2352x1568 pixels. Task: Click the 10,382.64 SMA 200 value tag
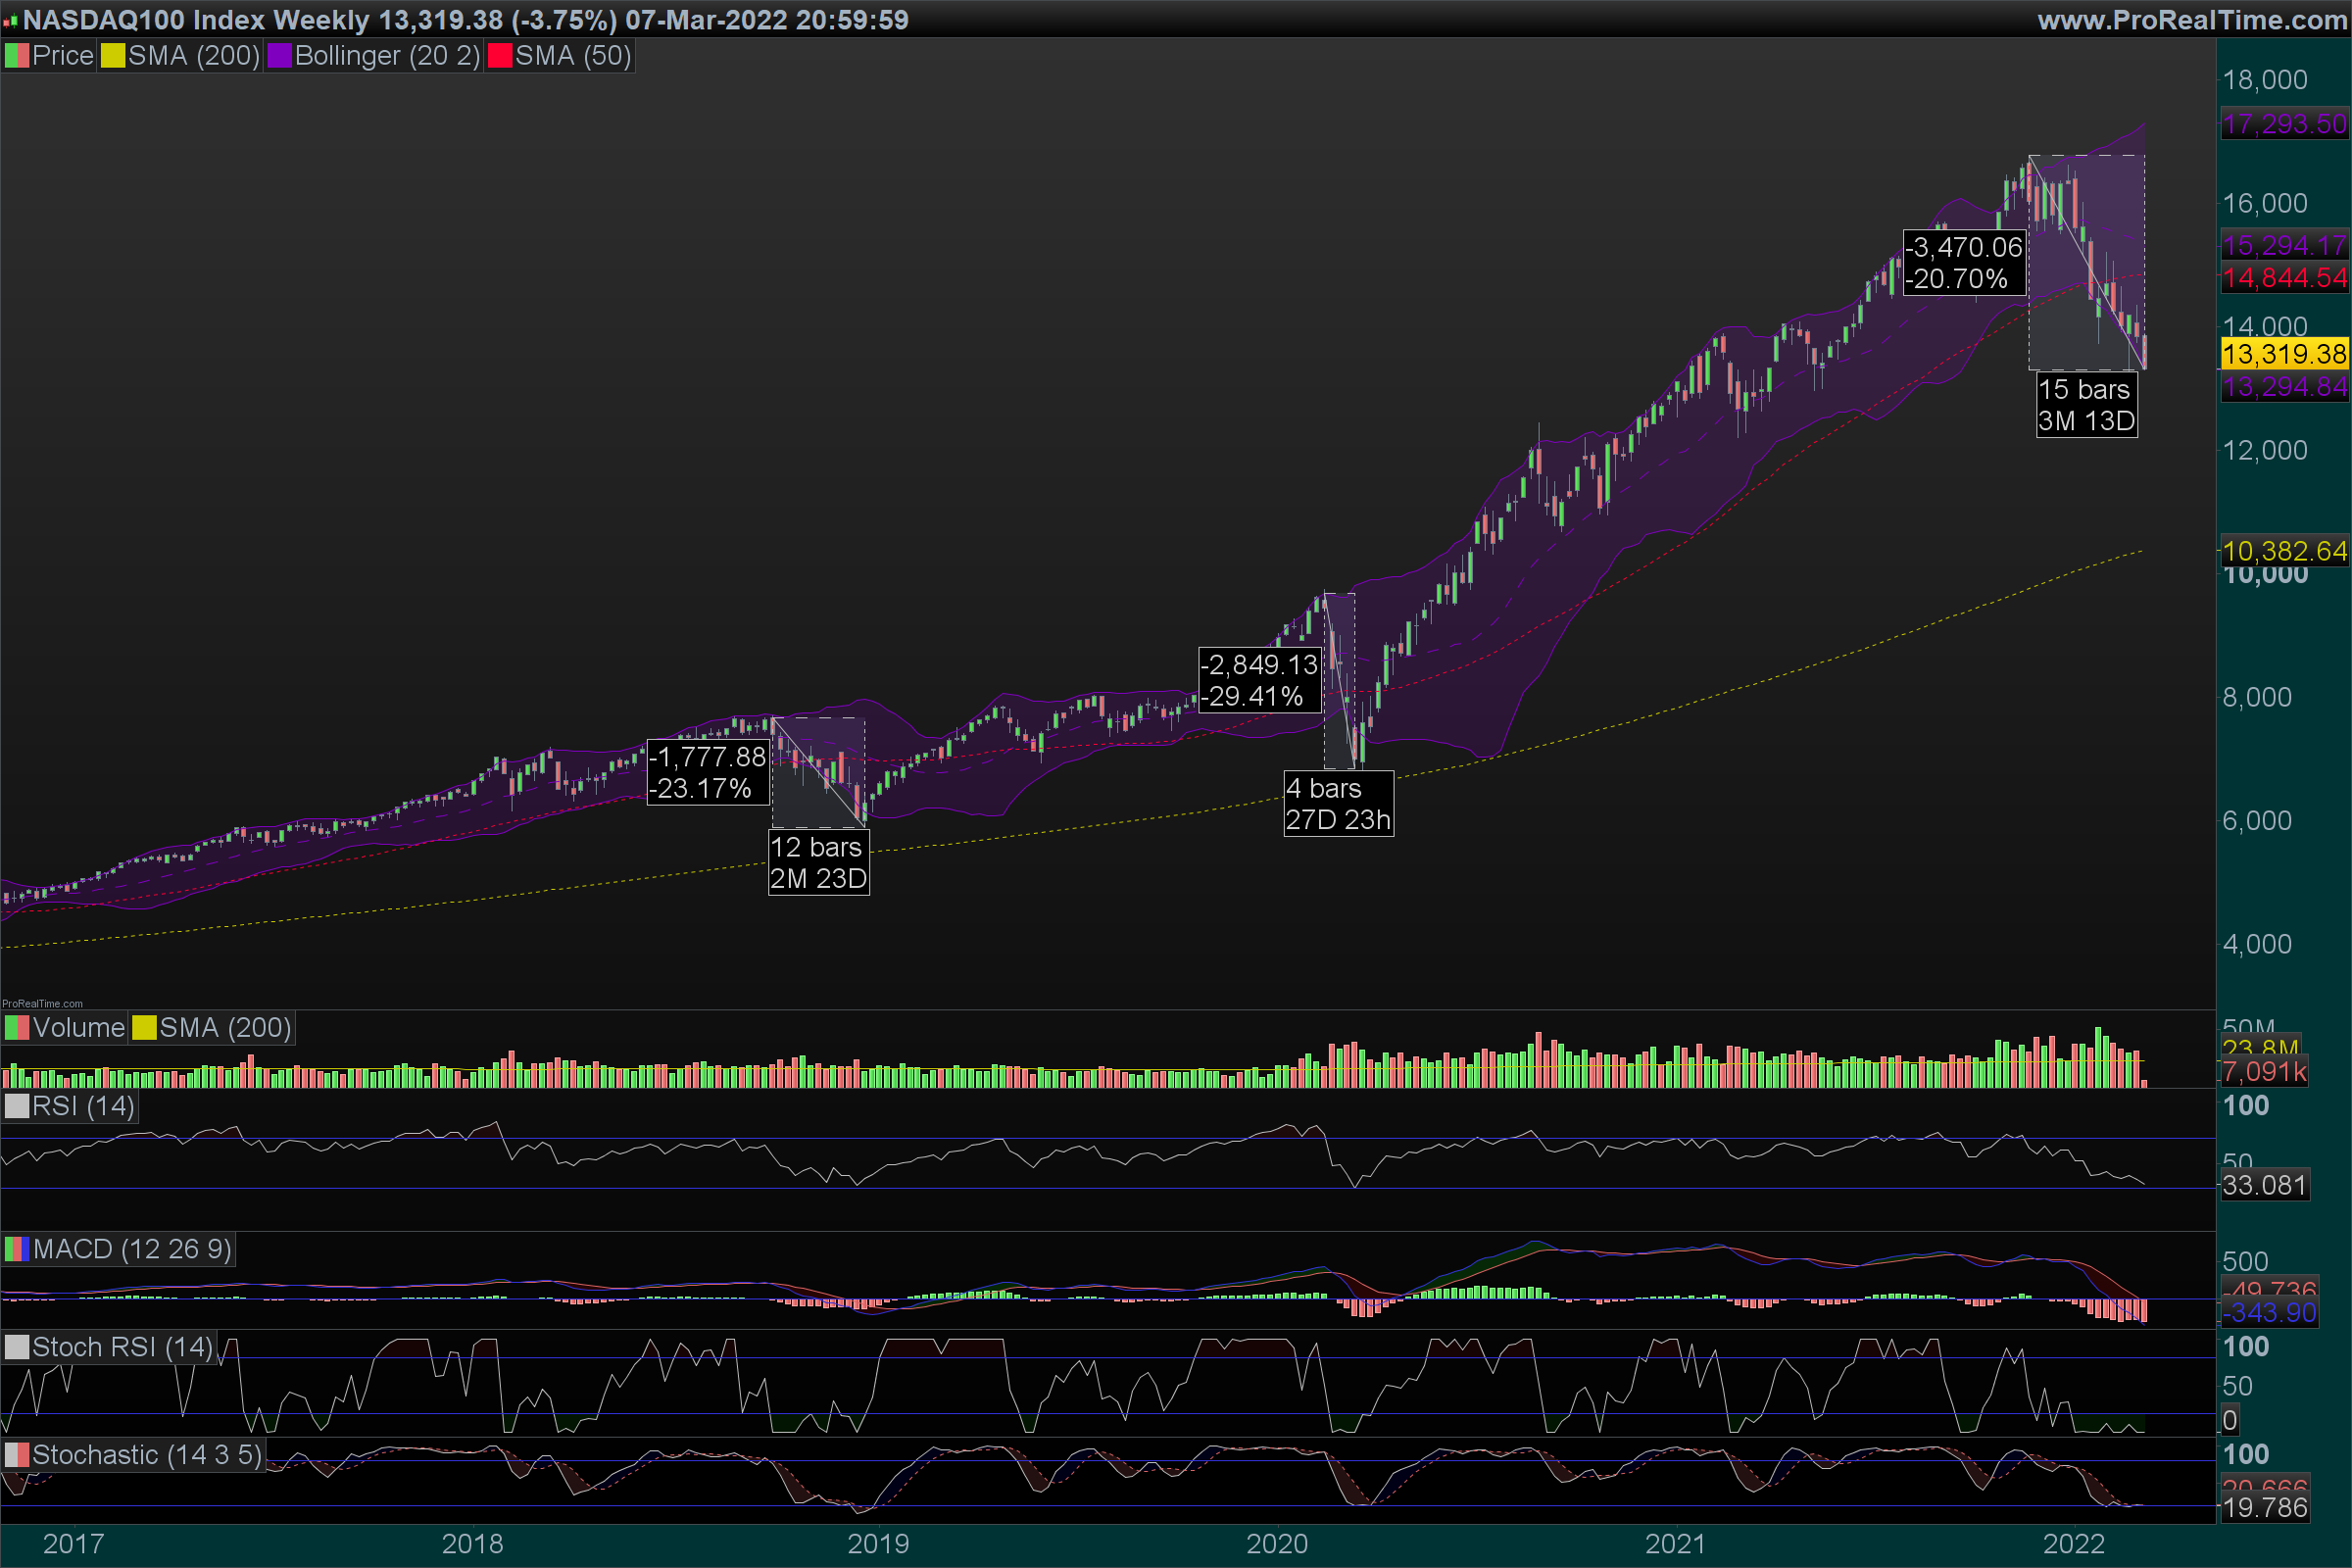pos(2283,551)
